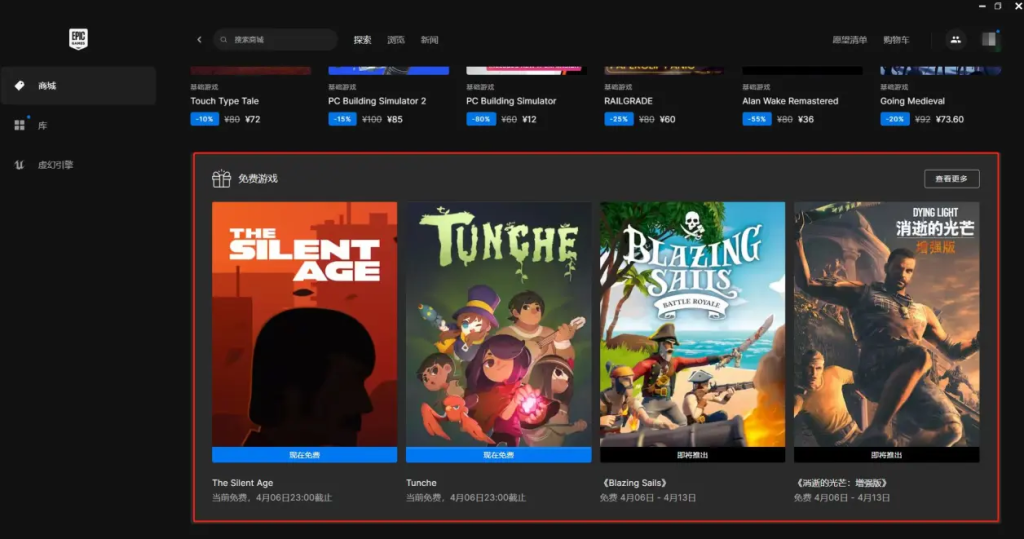The width and height of the screenshot is (1024, 539).
Task: Open The Silent Age cover art
Action: pos(304,324)
